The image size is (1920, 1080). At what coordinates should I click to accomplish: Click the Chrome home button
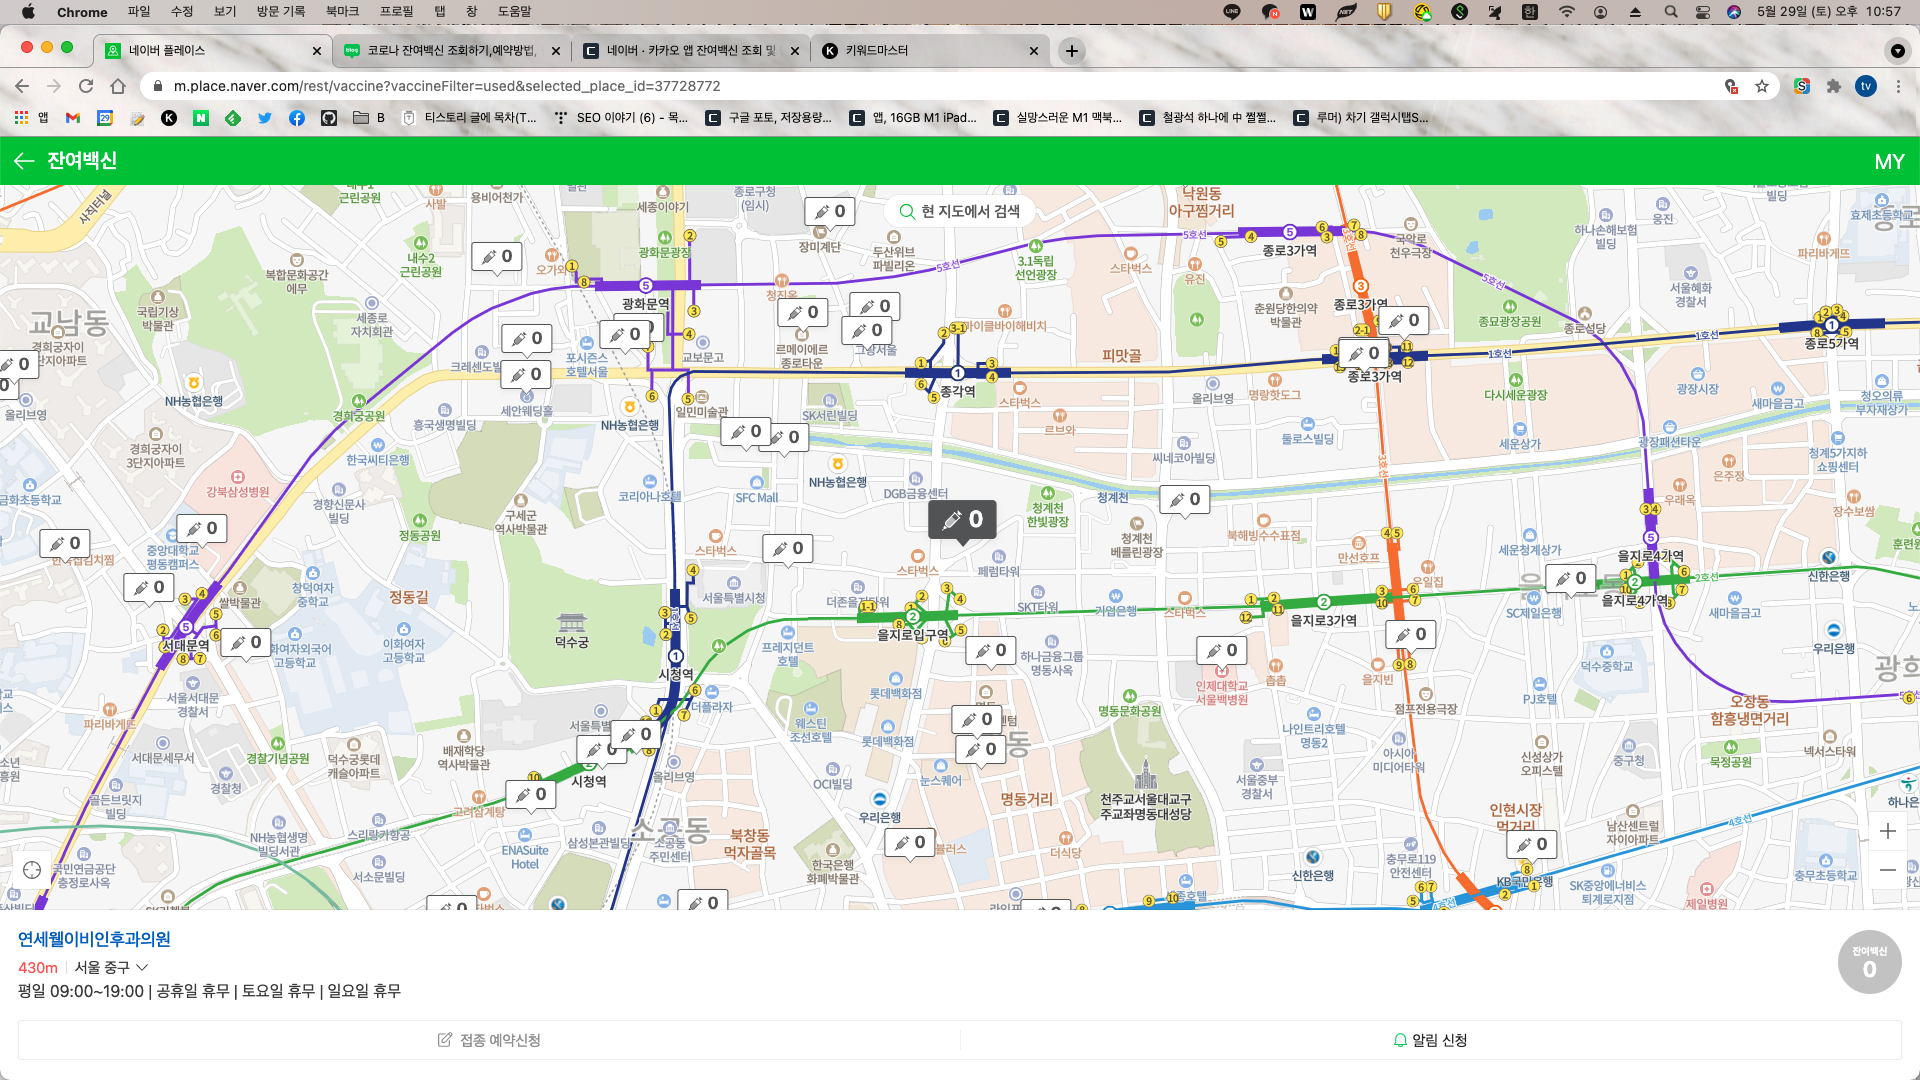tap(118, 86)
